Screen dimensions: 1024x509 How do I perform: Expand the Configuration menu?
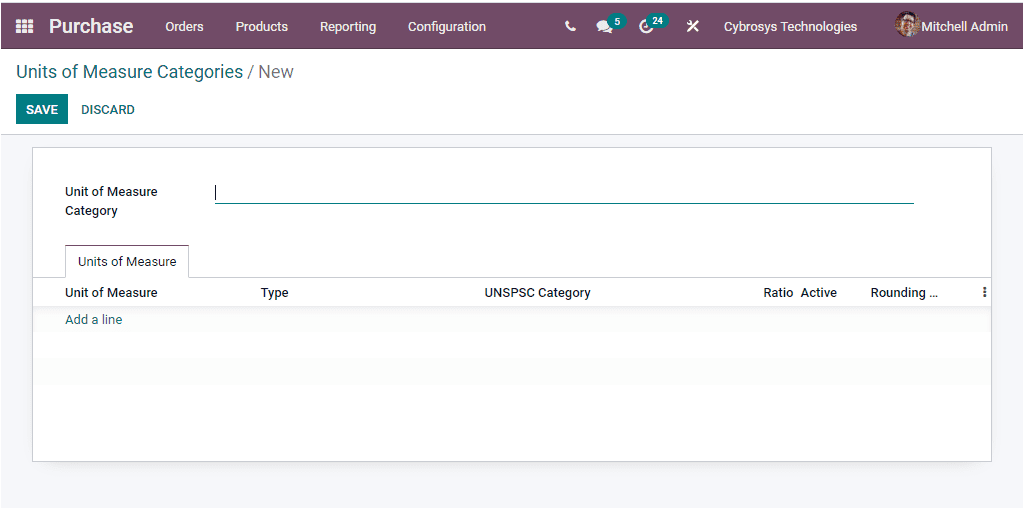point(446,27)
